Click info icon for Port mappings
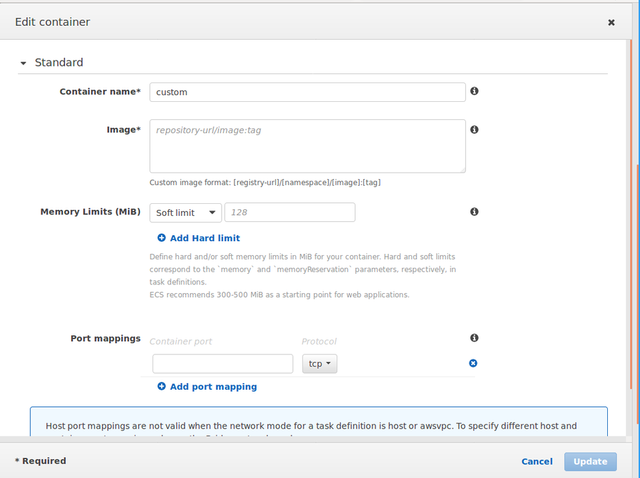The width and height of the screenshot is (640, 478). (x=474, y=338)
